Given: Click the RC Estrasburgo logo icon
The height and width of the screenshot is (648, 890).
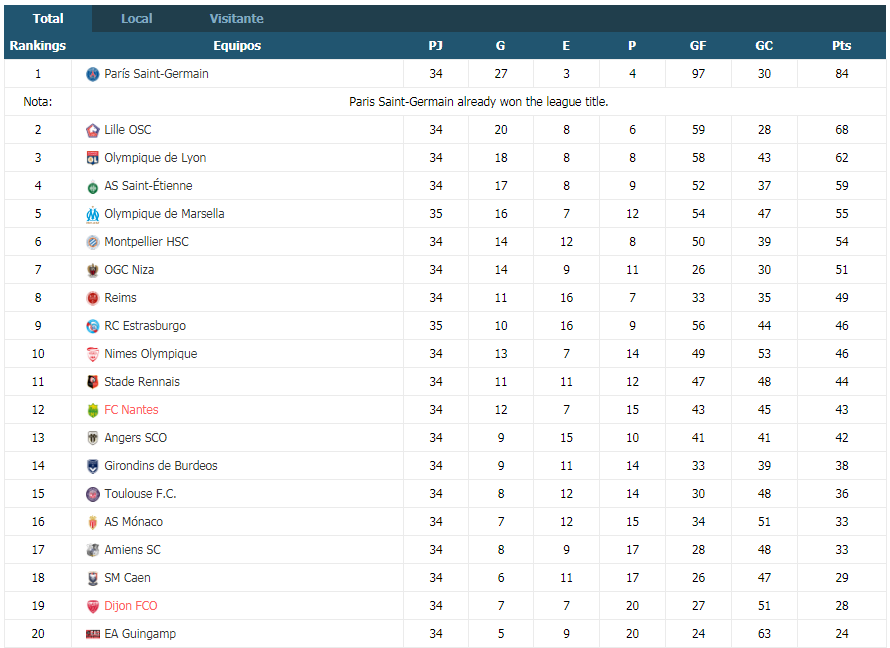Looking at the screenshot, I should (93, 326).
